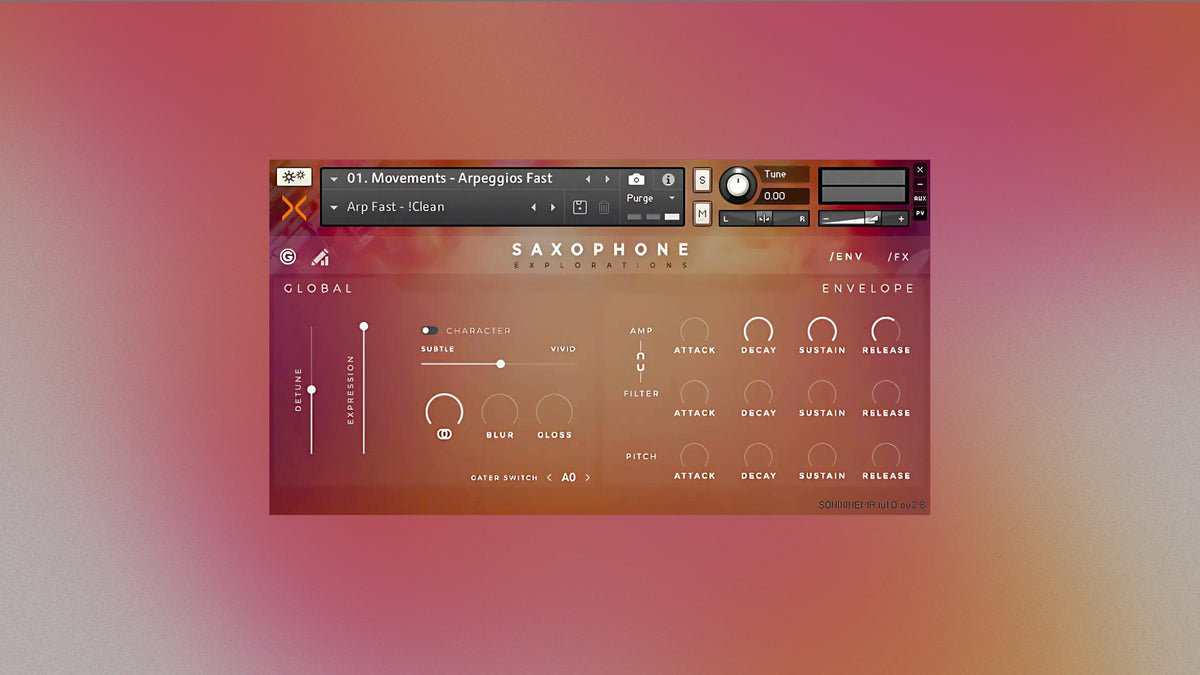Click the GLOSS knob
The height and width of the screenshot is (675, 1200).
click(554, 411)
